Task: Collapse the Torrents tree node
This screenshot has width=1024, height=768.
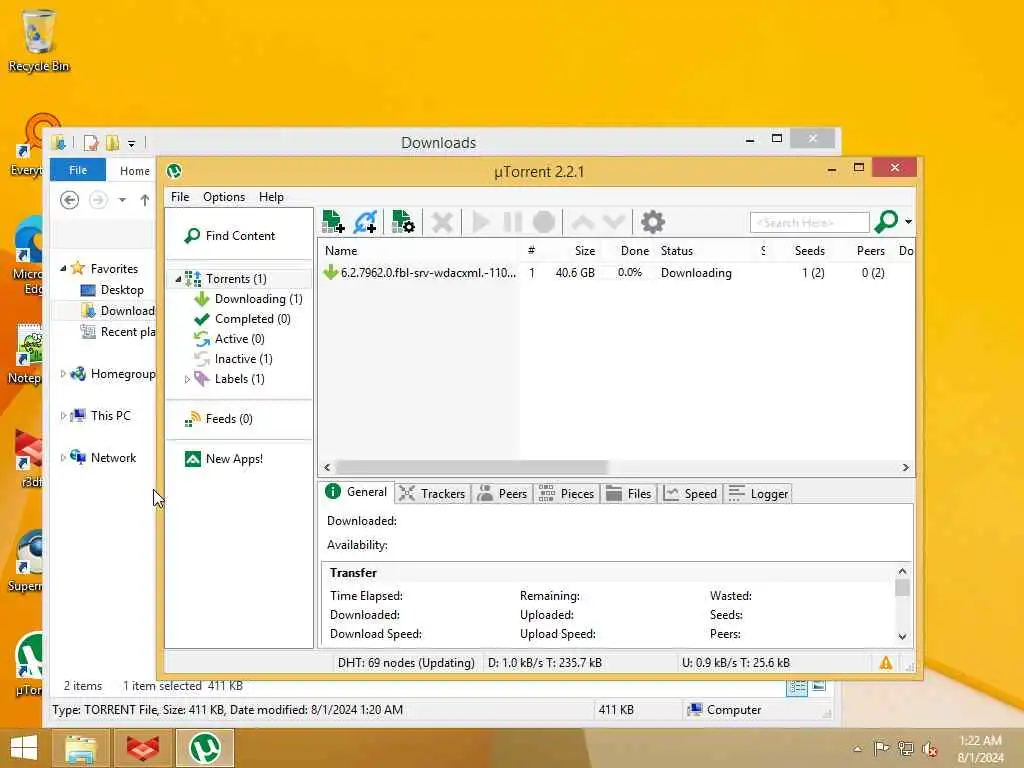Action: point(178,279)
